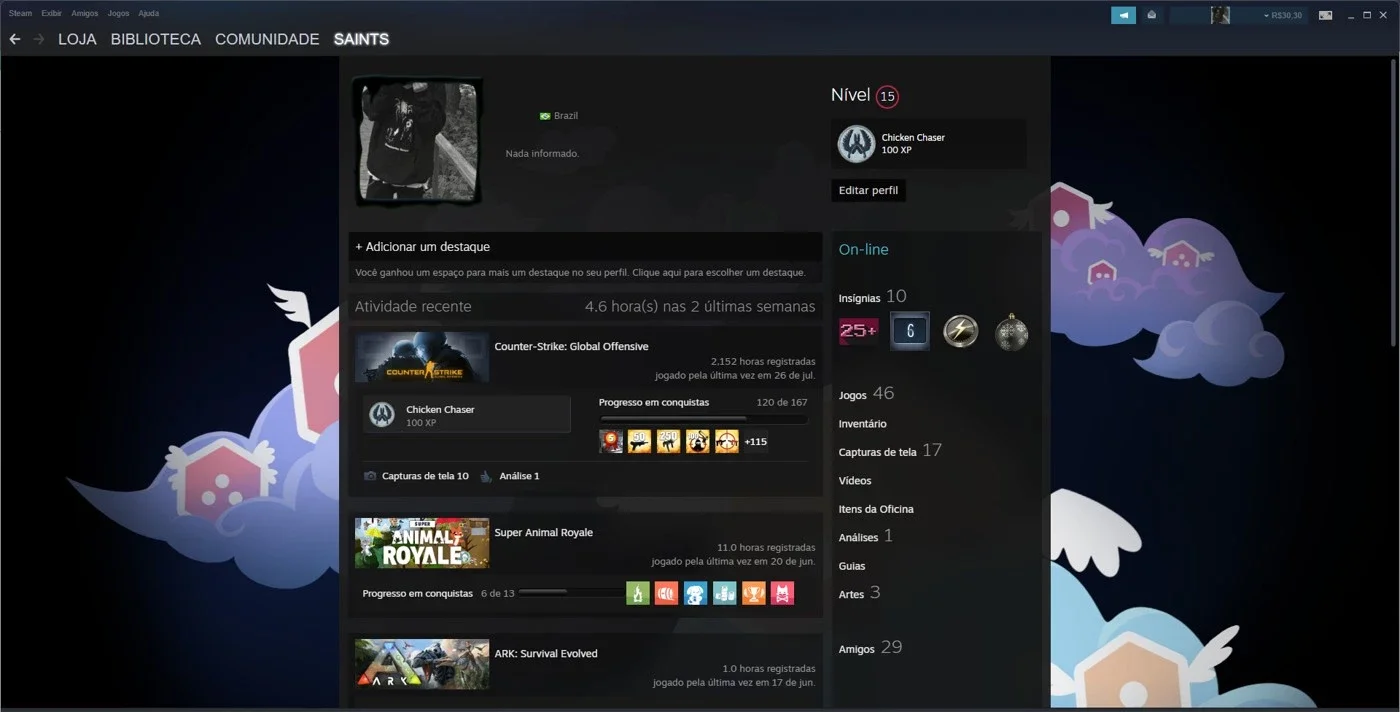
Task: Click the level 15 circle badge
Action: [887, 97]
